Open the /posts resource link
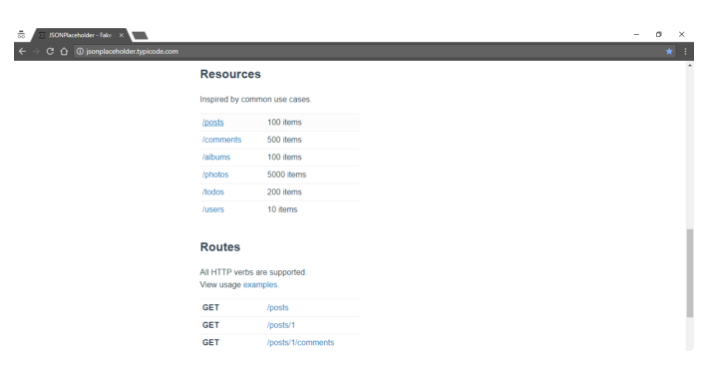The image size is (724, 376). click(x=213, y=122)
